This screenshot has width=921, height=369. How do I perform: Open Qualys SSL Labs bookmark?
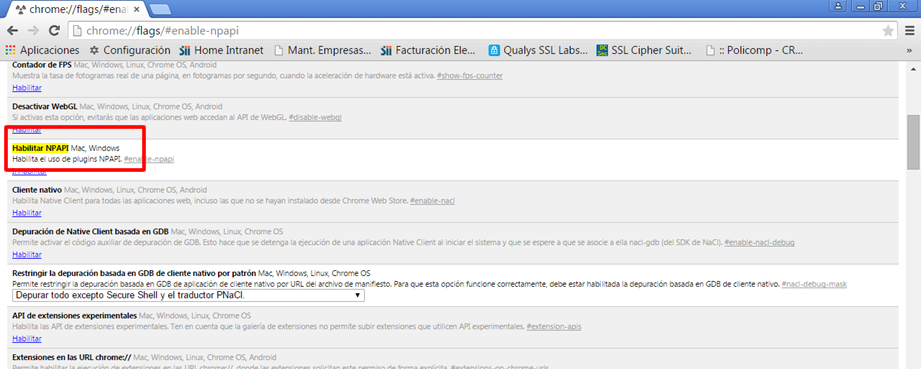click(539, 50)
